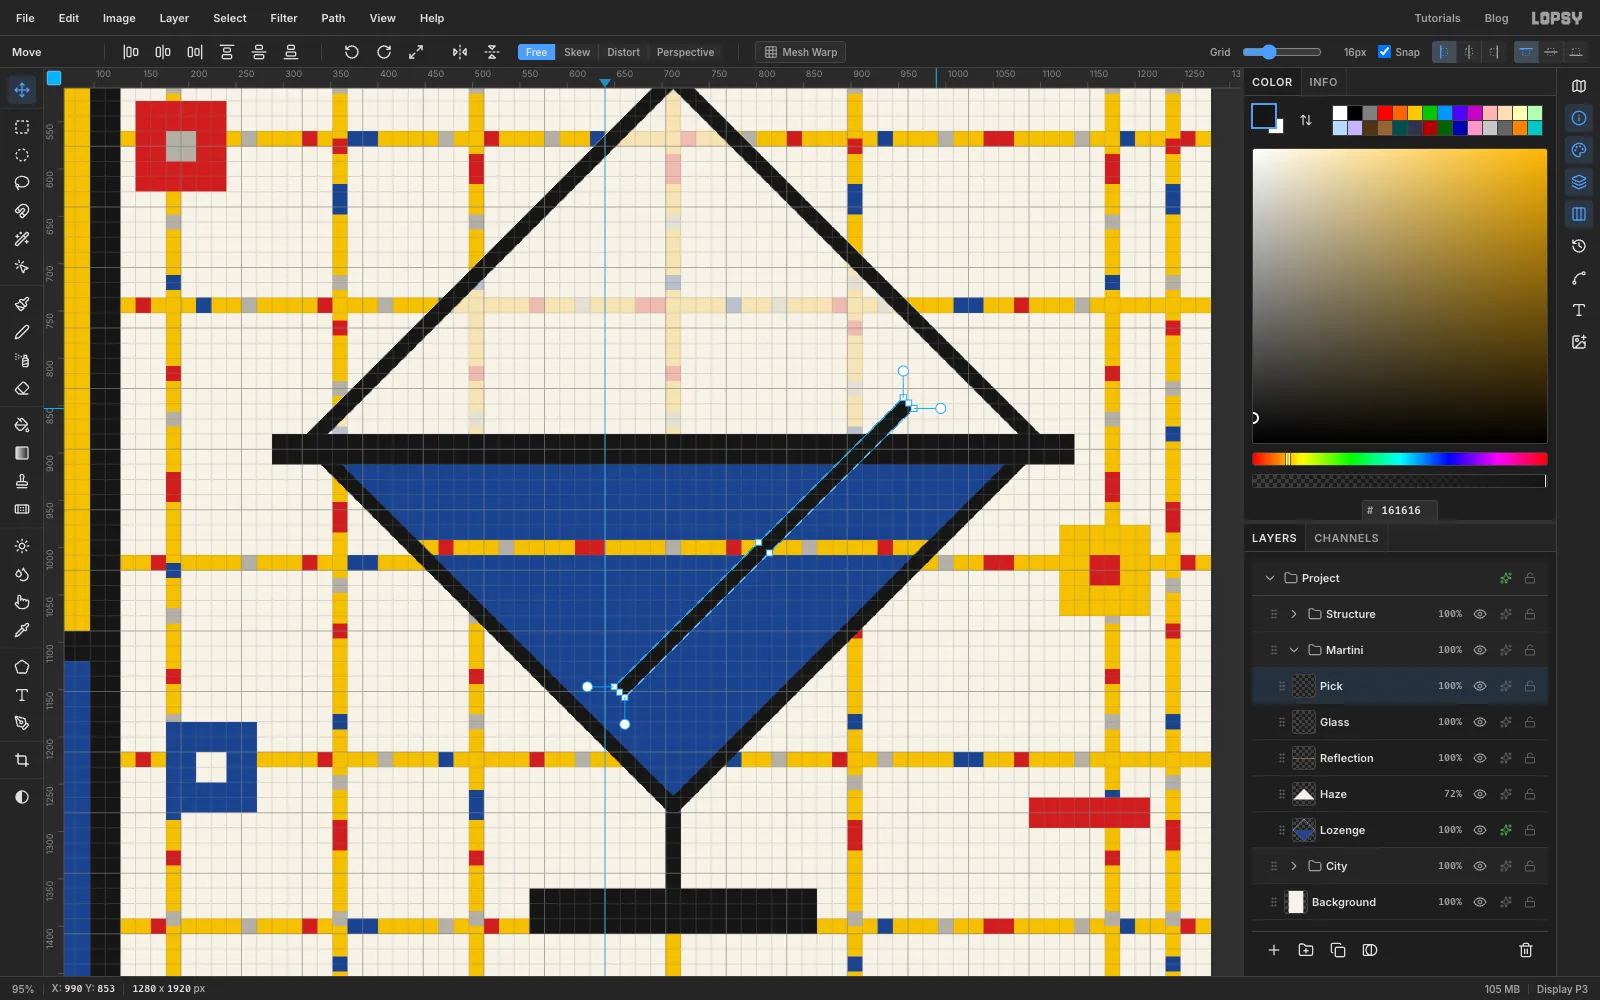Select the polygon shape tool
1600x1000 pixels.
(22, 667)
